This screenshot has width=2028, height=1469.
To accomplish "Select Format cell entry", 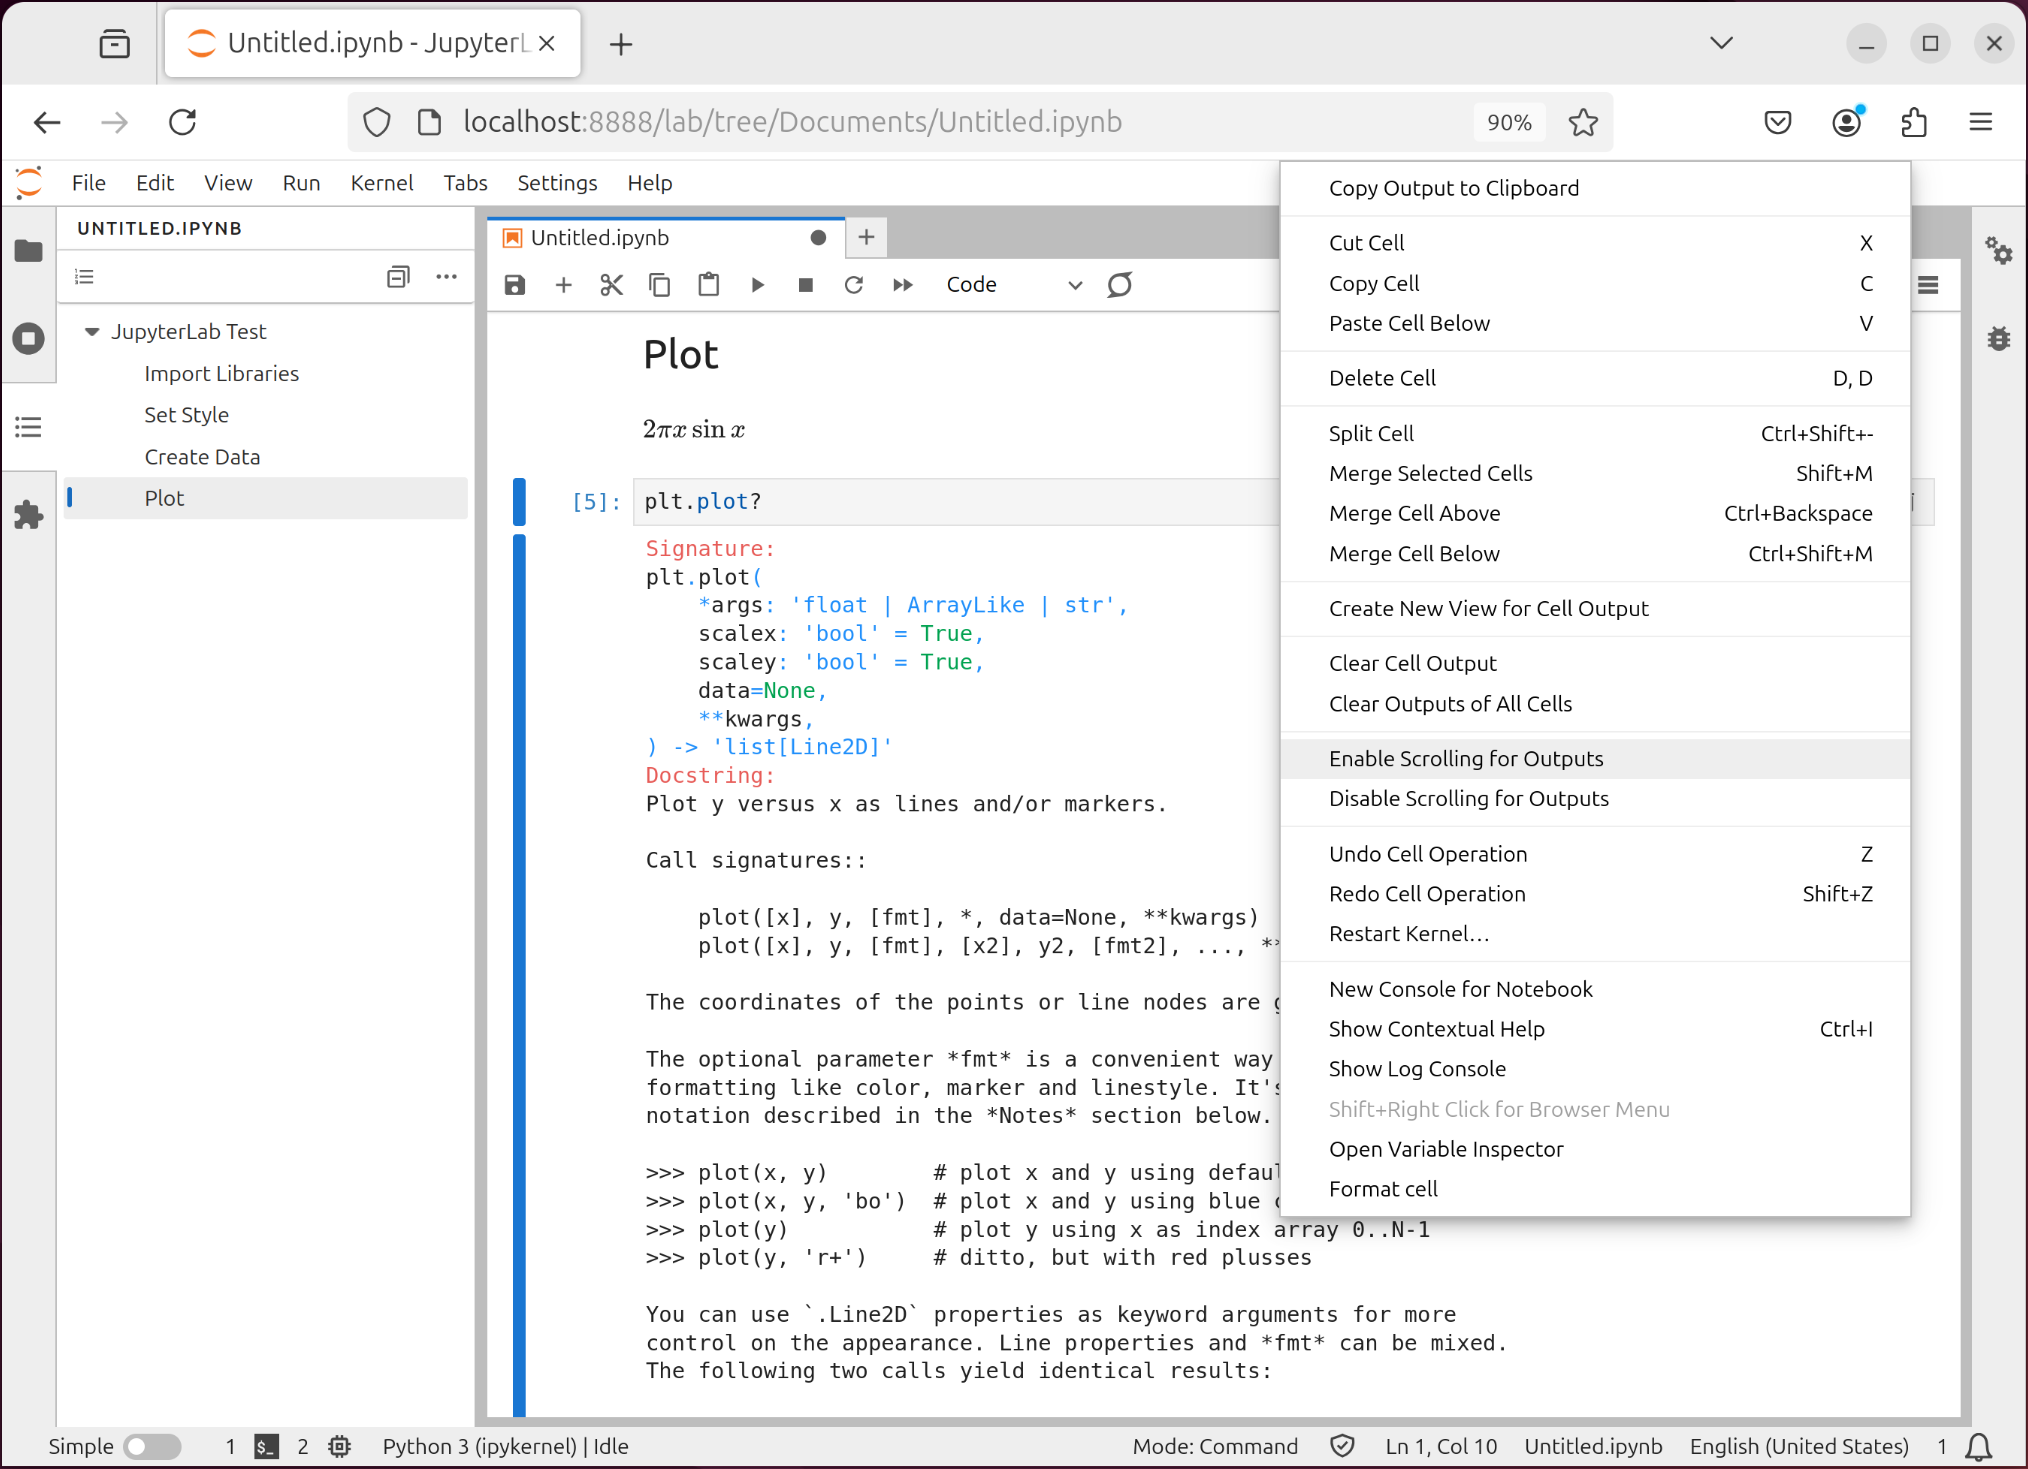I will click(1595, 1189).
